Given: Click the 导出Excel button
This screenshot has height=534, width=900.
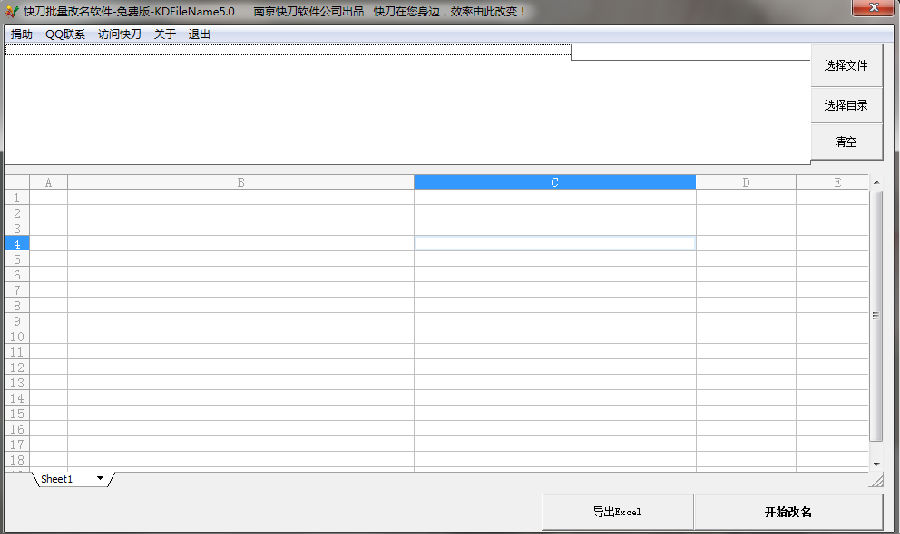Looking at the screenshot, I should pyautogui.click(x=618, y=511).
